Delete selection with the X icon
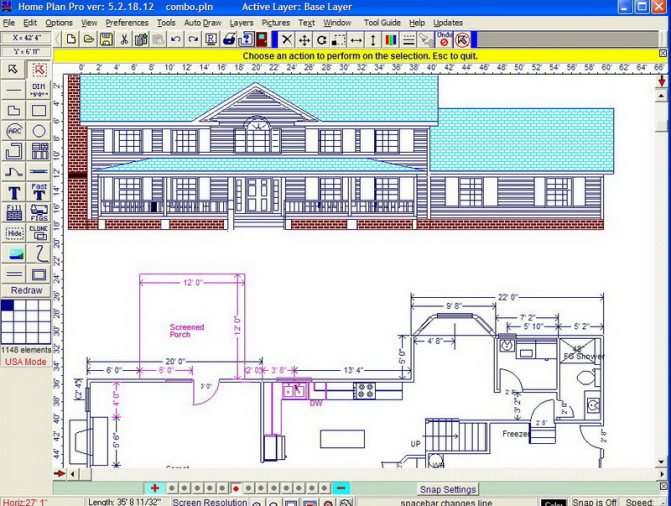The image size is (671, 506). point(287,40)
